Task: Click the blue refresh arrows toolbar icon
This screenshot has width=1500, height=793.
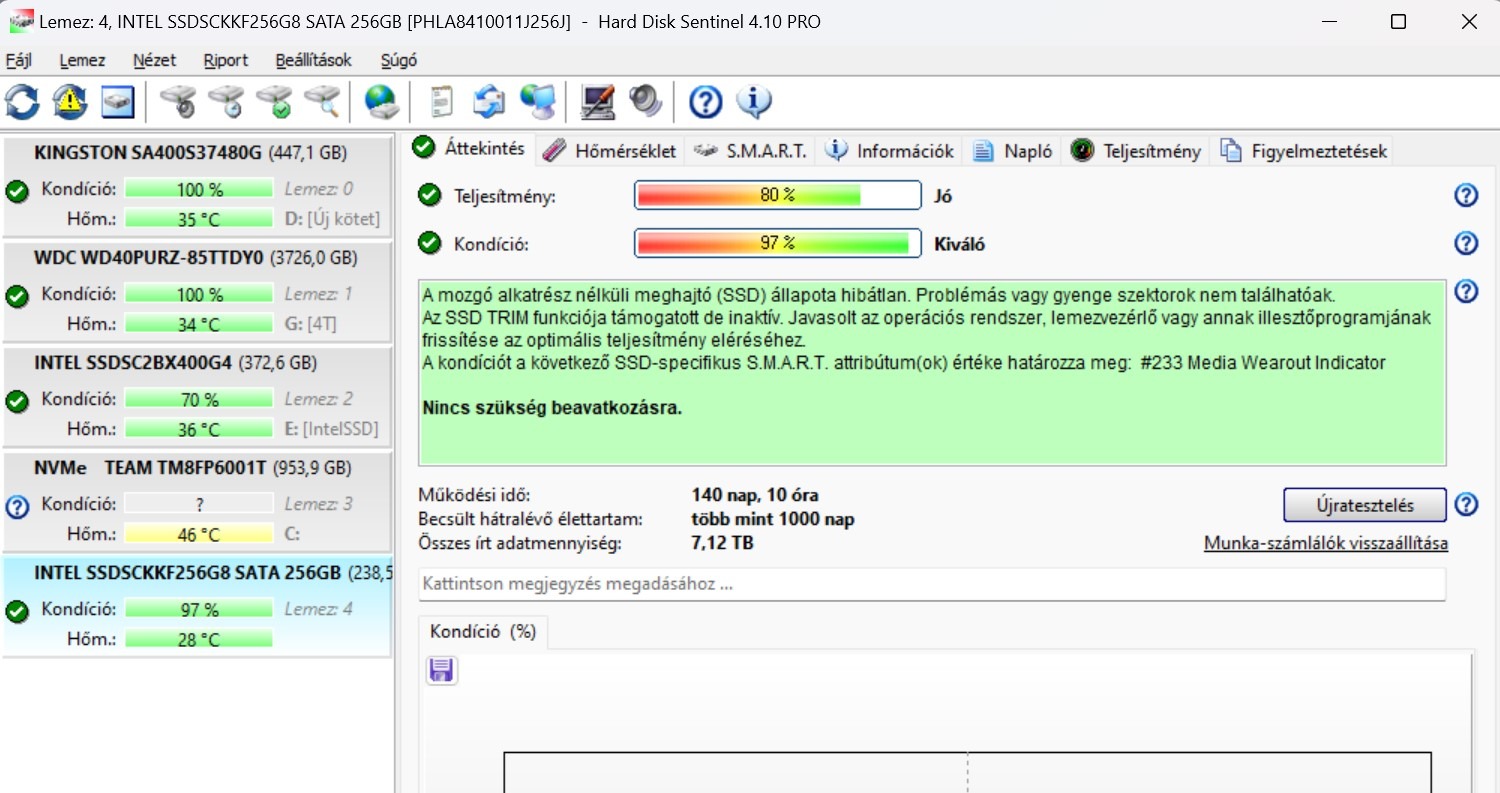Action: [x=22, y=101]
